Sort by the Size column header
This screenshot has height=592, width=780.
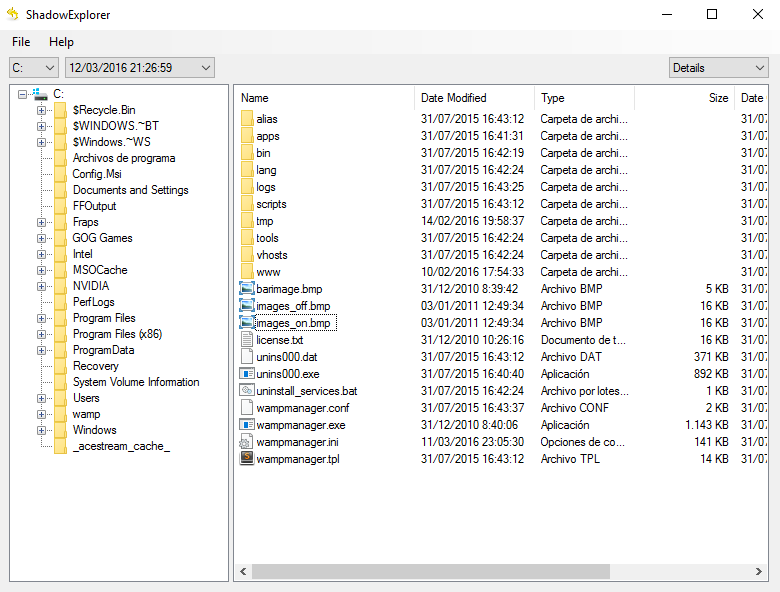(x=684, y=98)
